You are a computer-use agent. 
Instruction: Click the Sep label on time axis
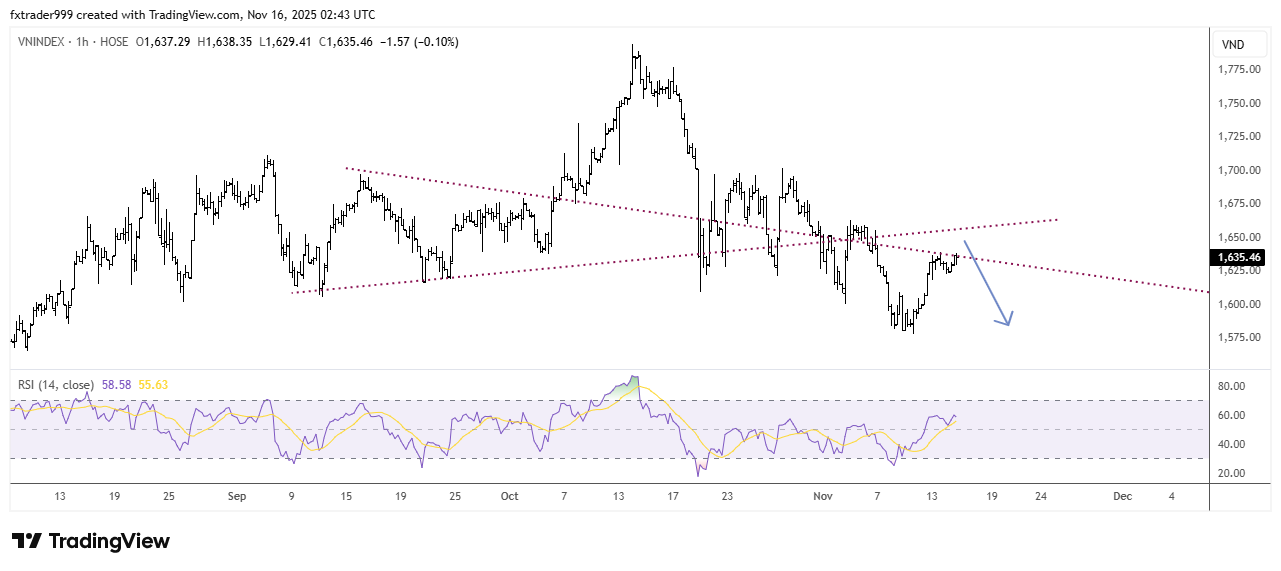tap(237, 496)
